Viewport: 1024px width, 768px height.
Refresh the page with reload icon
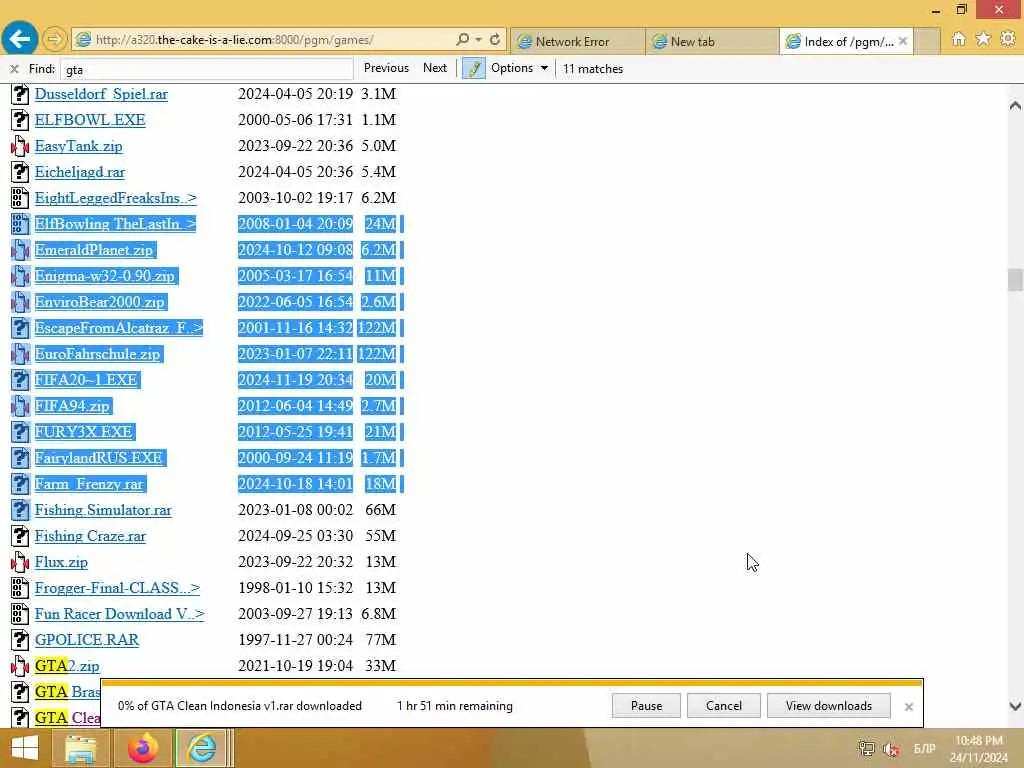tap(495, 40)
